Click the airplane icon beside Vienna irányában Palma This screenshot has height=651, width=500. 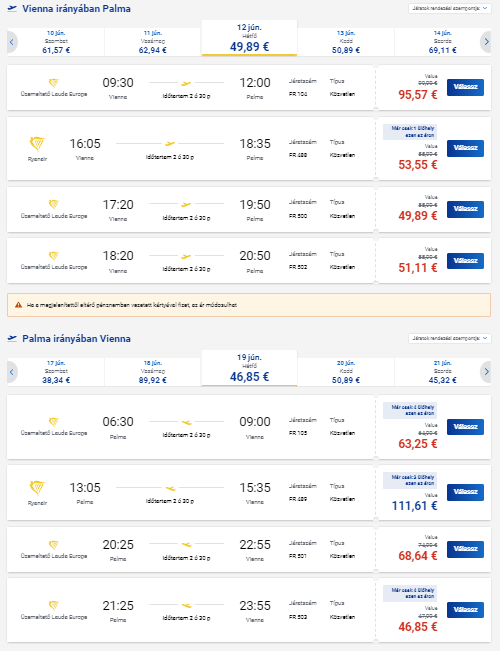click(x=12, y=8)
